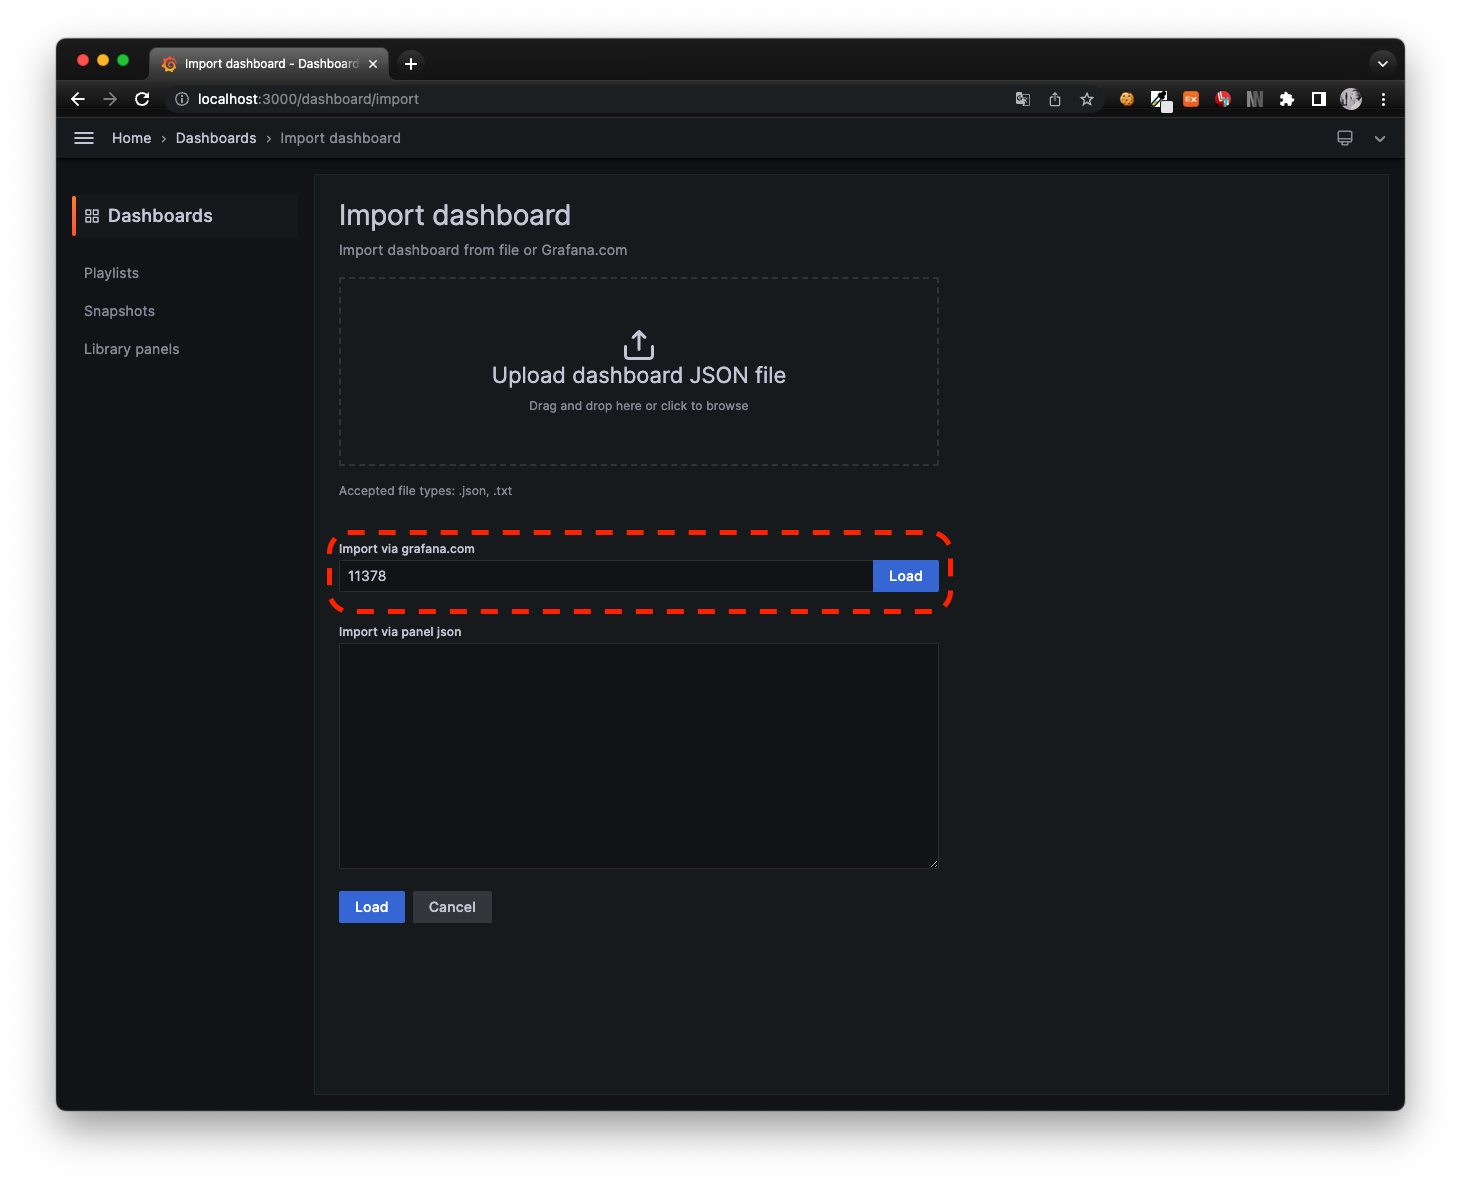
Task: Close the Import dashboard tab
Action: 373,63
